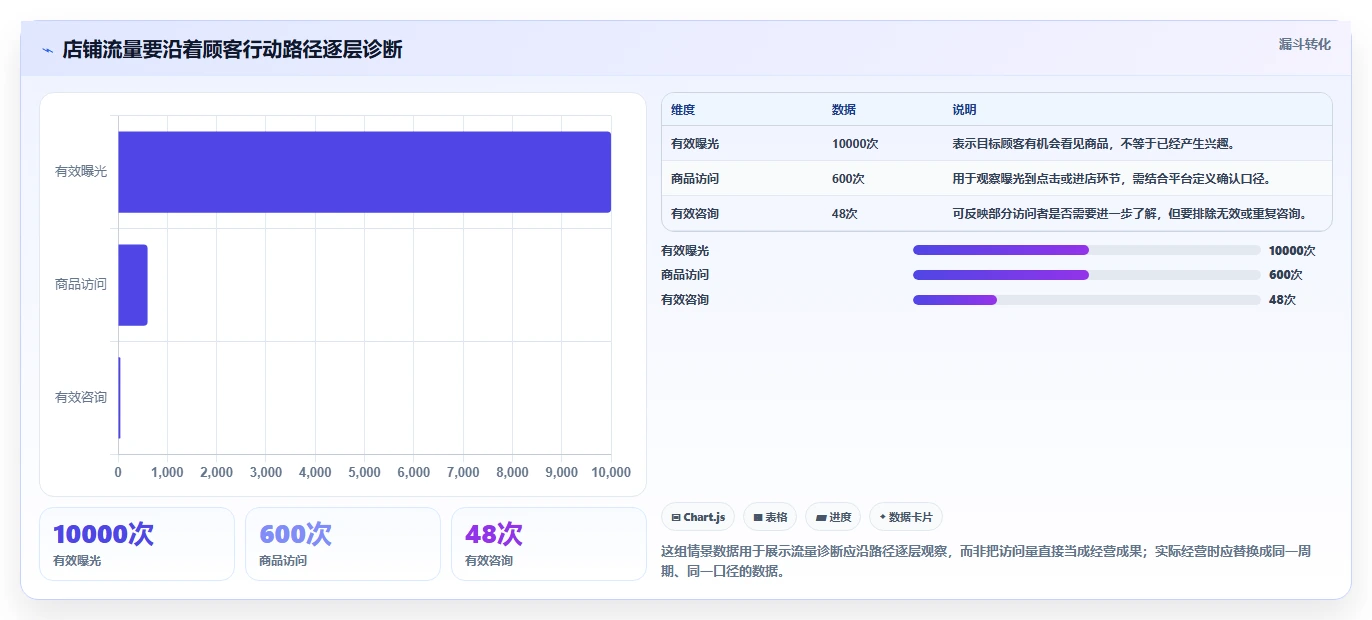Click the 1,000 tick on the x-axis

click(x=167, y=473)
